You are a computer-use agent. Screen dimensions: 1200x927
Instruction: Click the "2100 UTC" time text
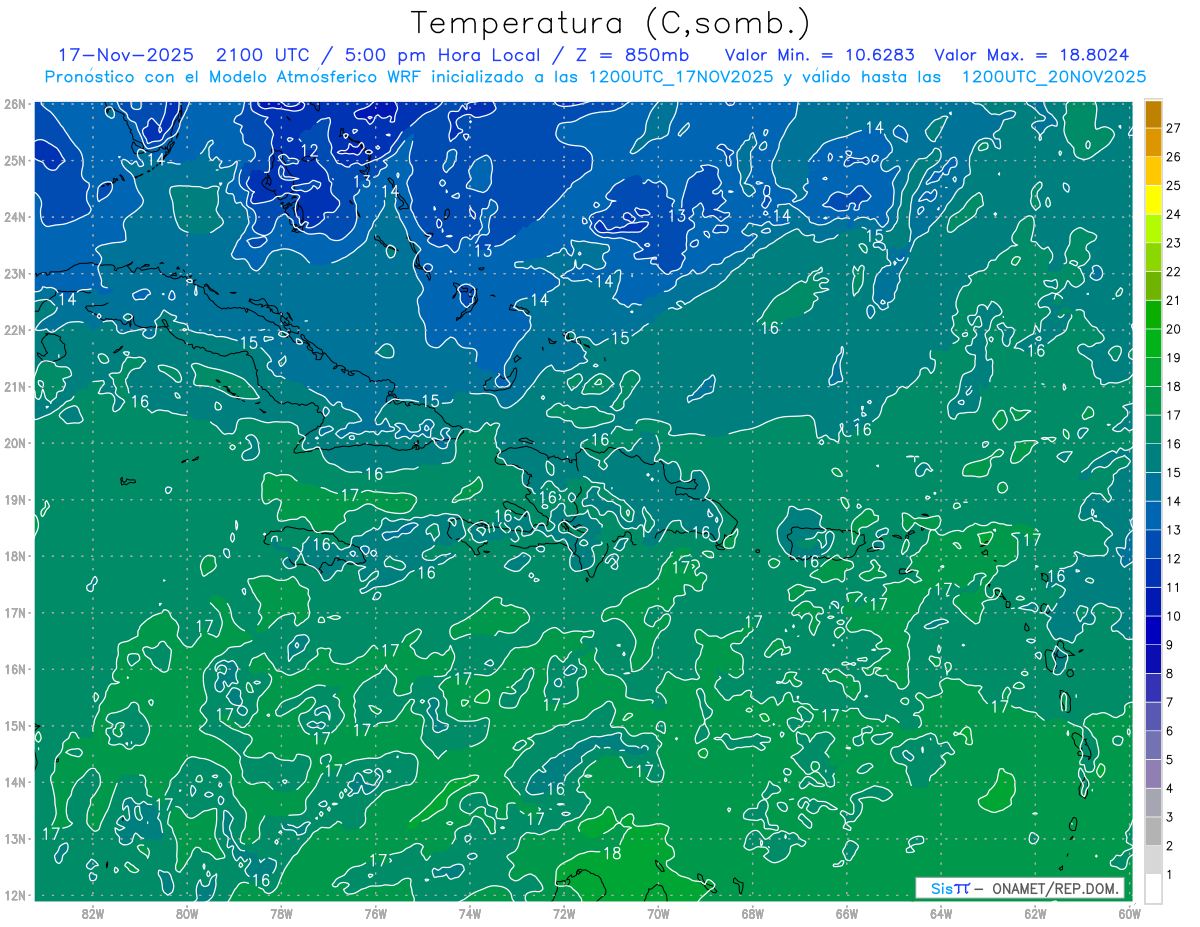coord(264,55)
